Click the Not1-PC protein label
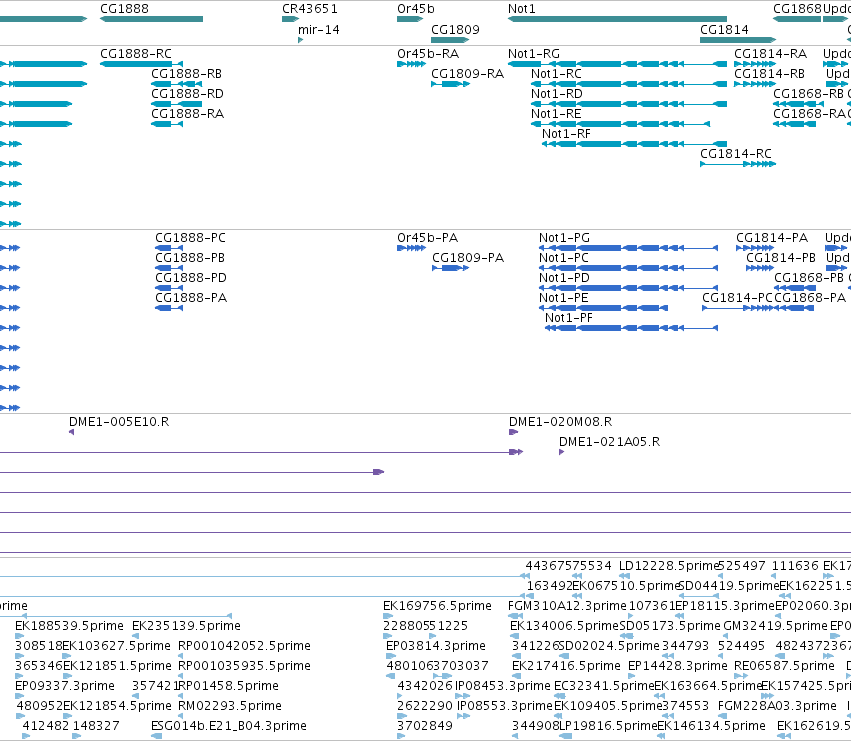This screenshot has height=741, width=851. (x=563, y=258)
